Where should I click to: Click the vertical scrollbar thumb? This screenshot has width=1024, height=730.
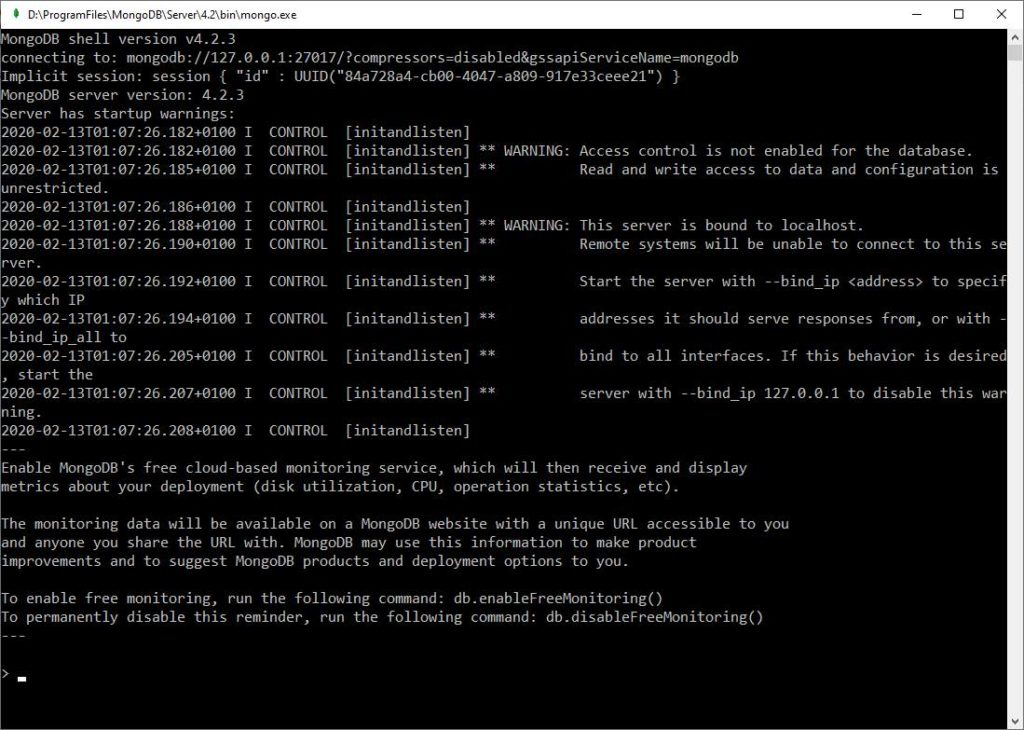(1015, 52)
